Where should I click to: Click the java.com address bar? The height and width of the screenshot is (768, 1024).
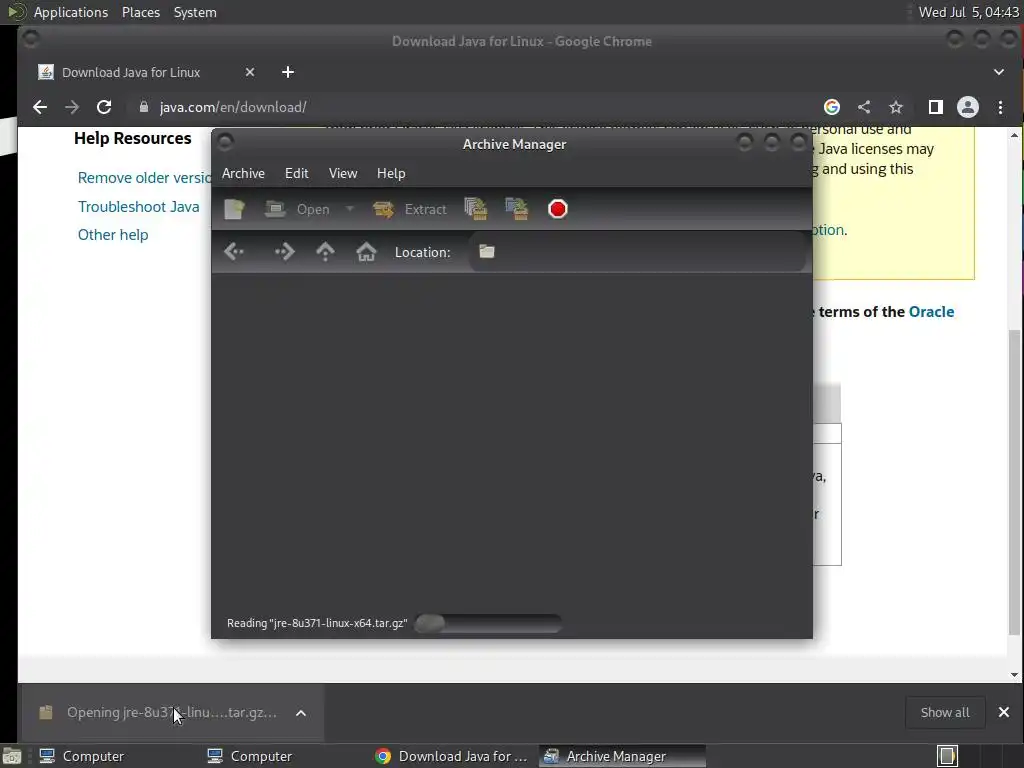470,107
